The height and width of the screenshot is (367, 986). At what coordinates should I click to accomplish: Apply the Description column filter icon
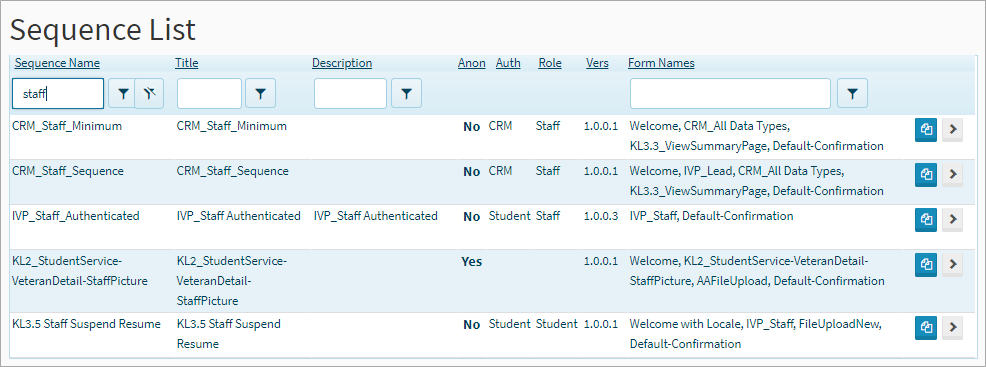(406, 94)
